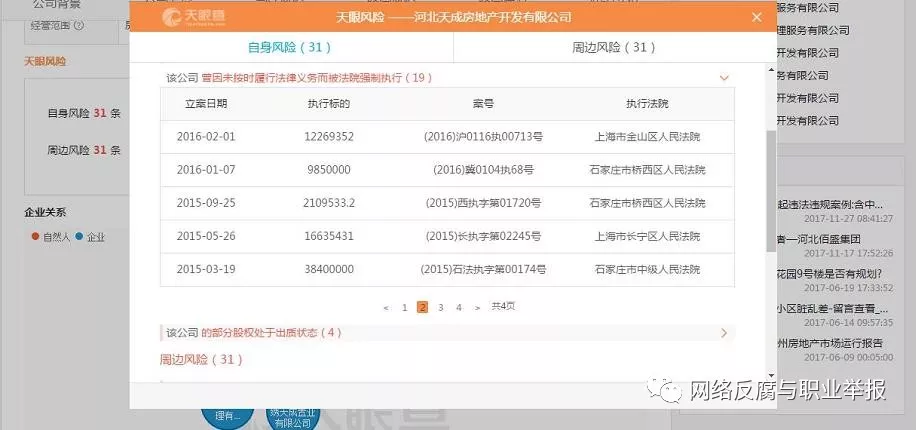
Task: Select page 3 in pagination
Action: [440, 307]
